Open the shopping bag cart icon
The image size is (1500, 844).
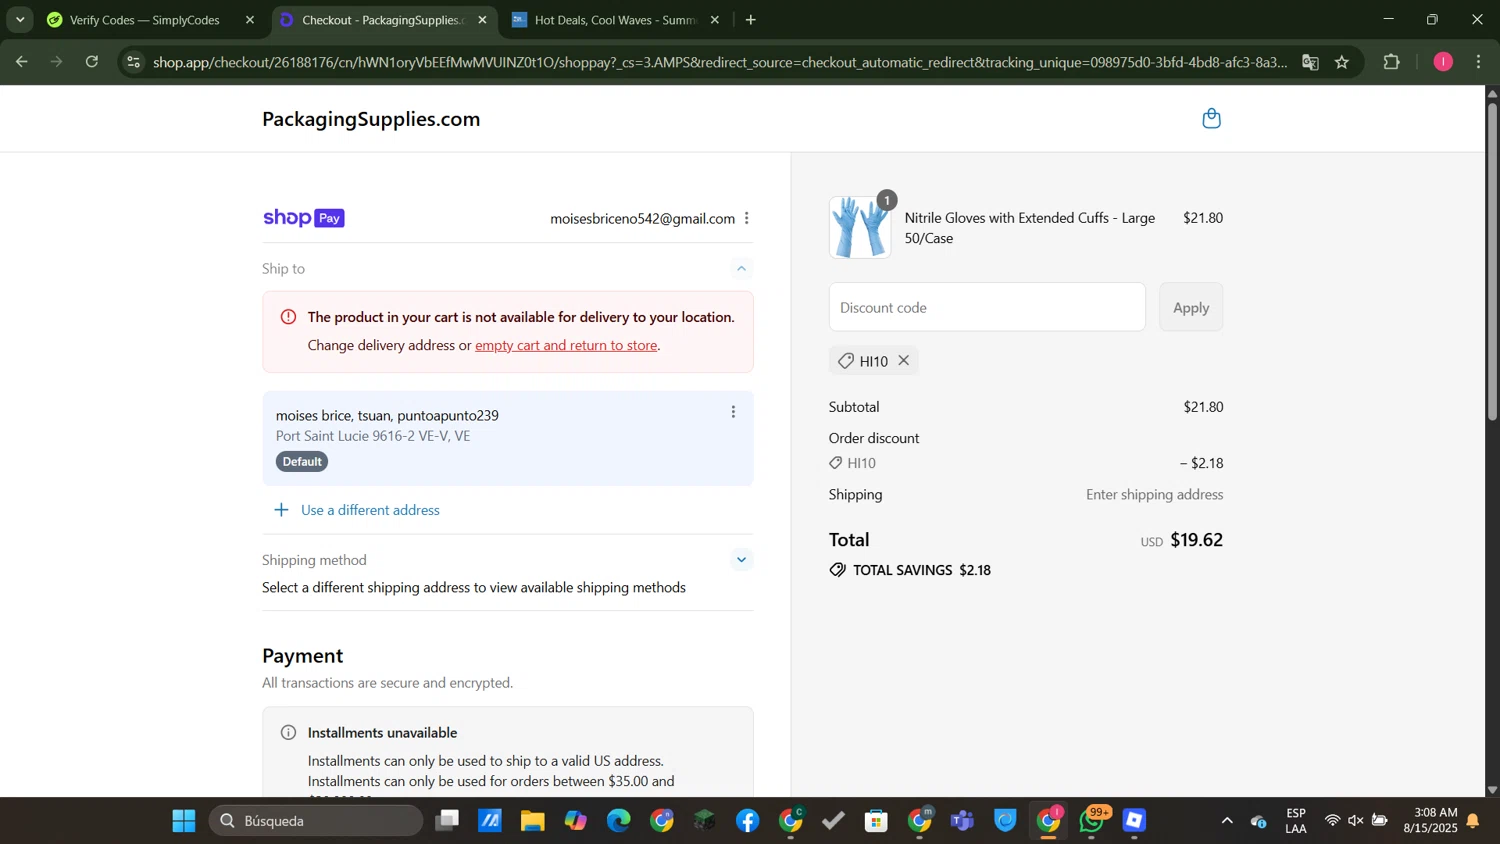[1211, 119]
